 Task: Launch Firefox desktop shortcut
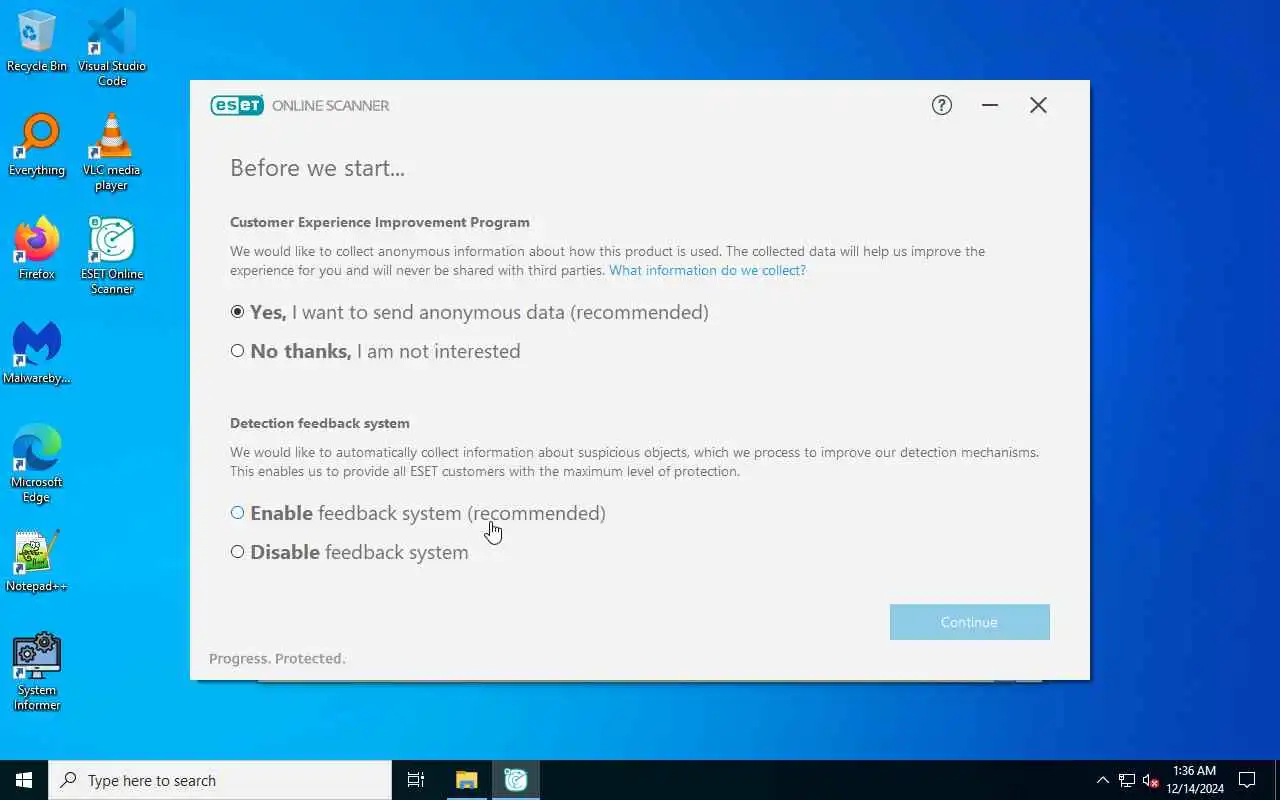(37, 250)
